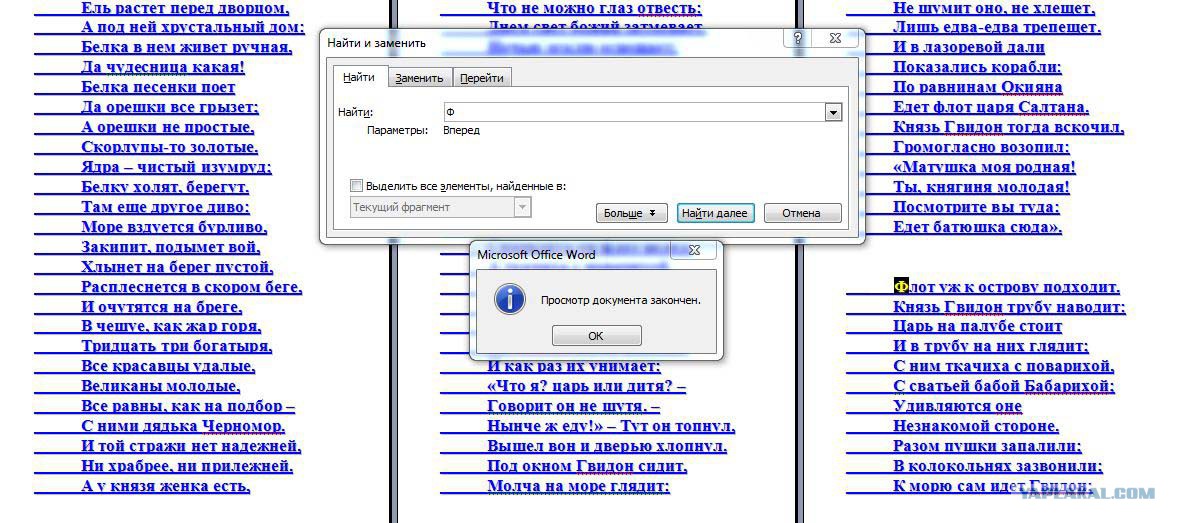Click the Отмена button
This screenshot has height=523, width=1181.
point(801,213)
